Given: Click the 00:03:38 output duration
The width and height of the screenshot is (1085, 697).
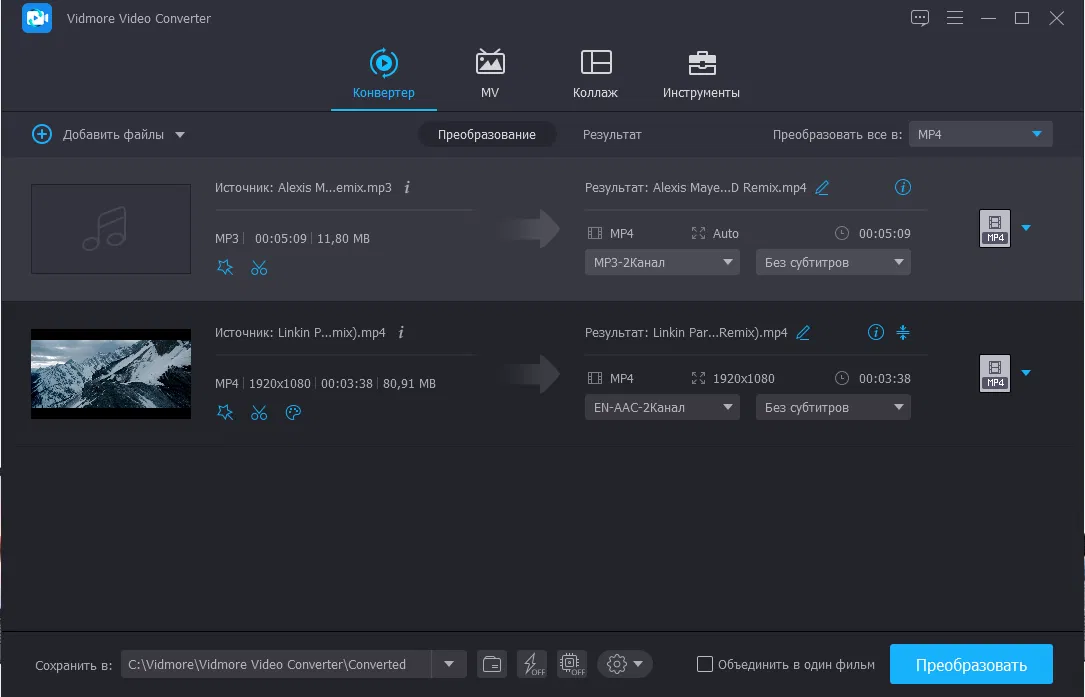Looking at the screenshot, I should [884, 379].
